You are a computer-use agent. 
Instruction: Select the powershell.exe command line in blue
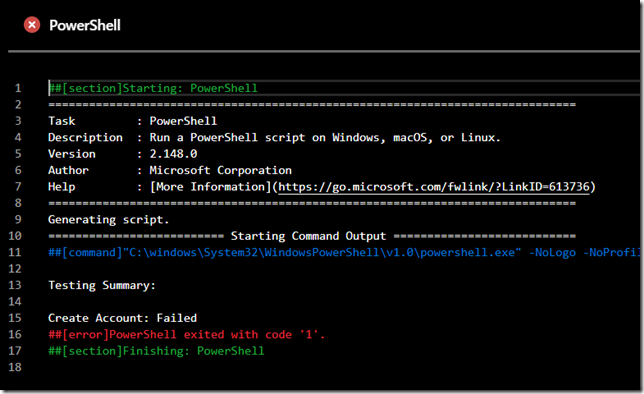(344, 252)
